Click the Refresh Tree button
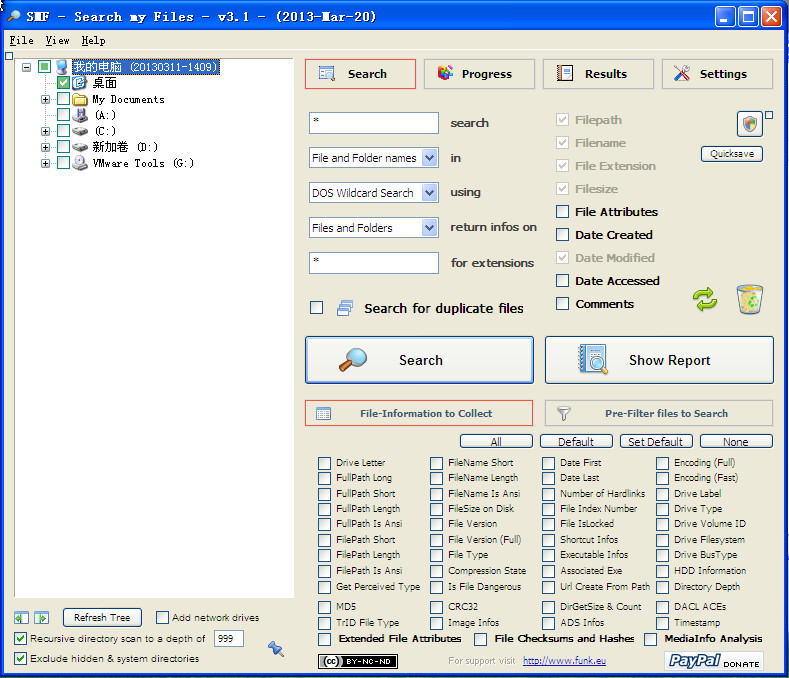 pos(102,618)
